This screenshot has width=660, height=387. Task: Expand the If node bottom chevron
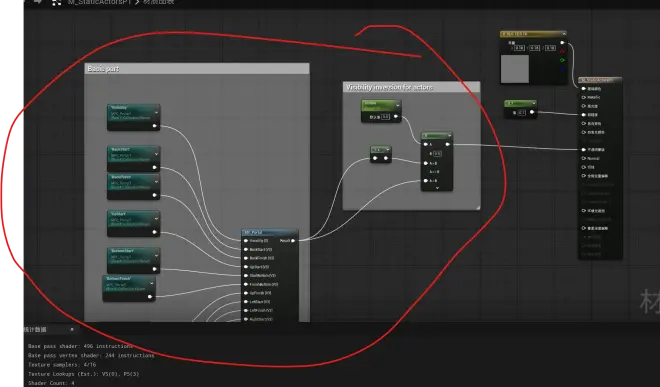[437, 188]
